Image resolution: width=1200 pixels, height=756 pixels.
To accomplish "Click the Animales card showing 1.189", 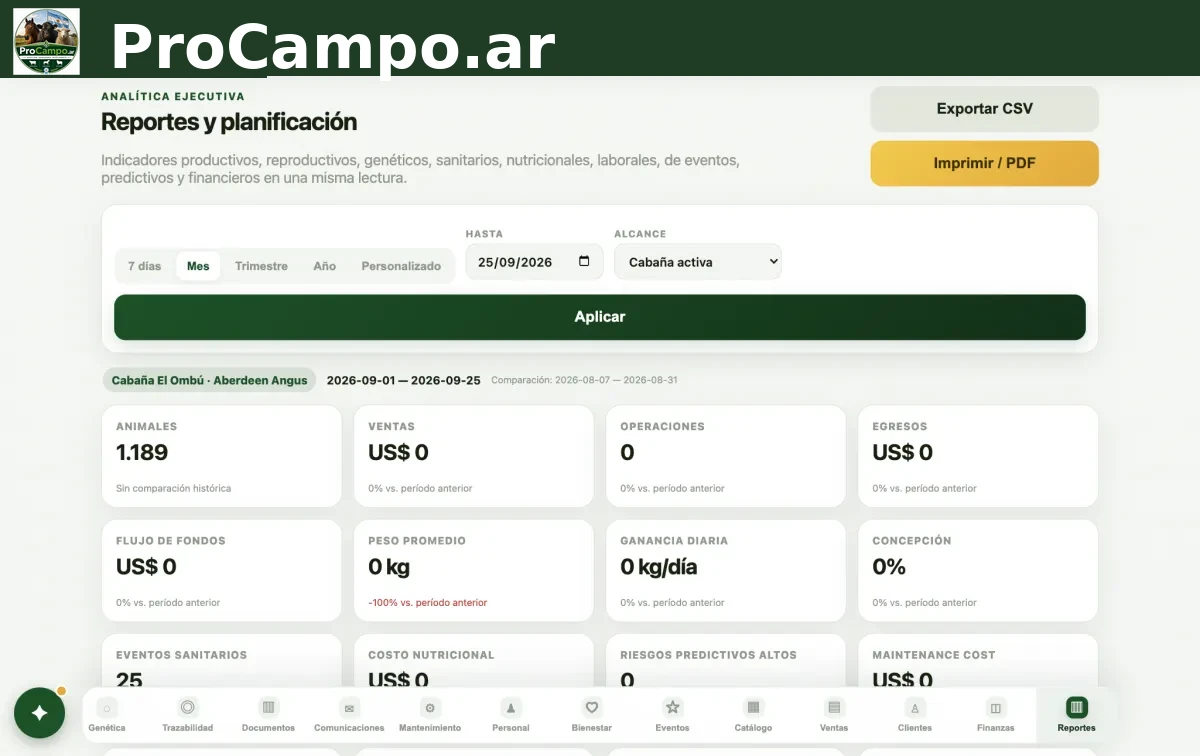I will (222, 456).
